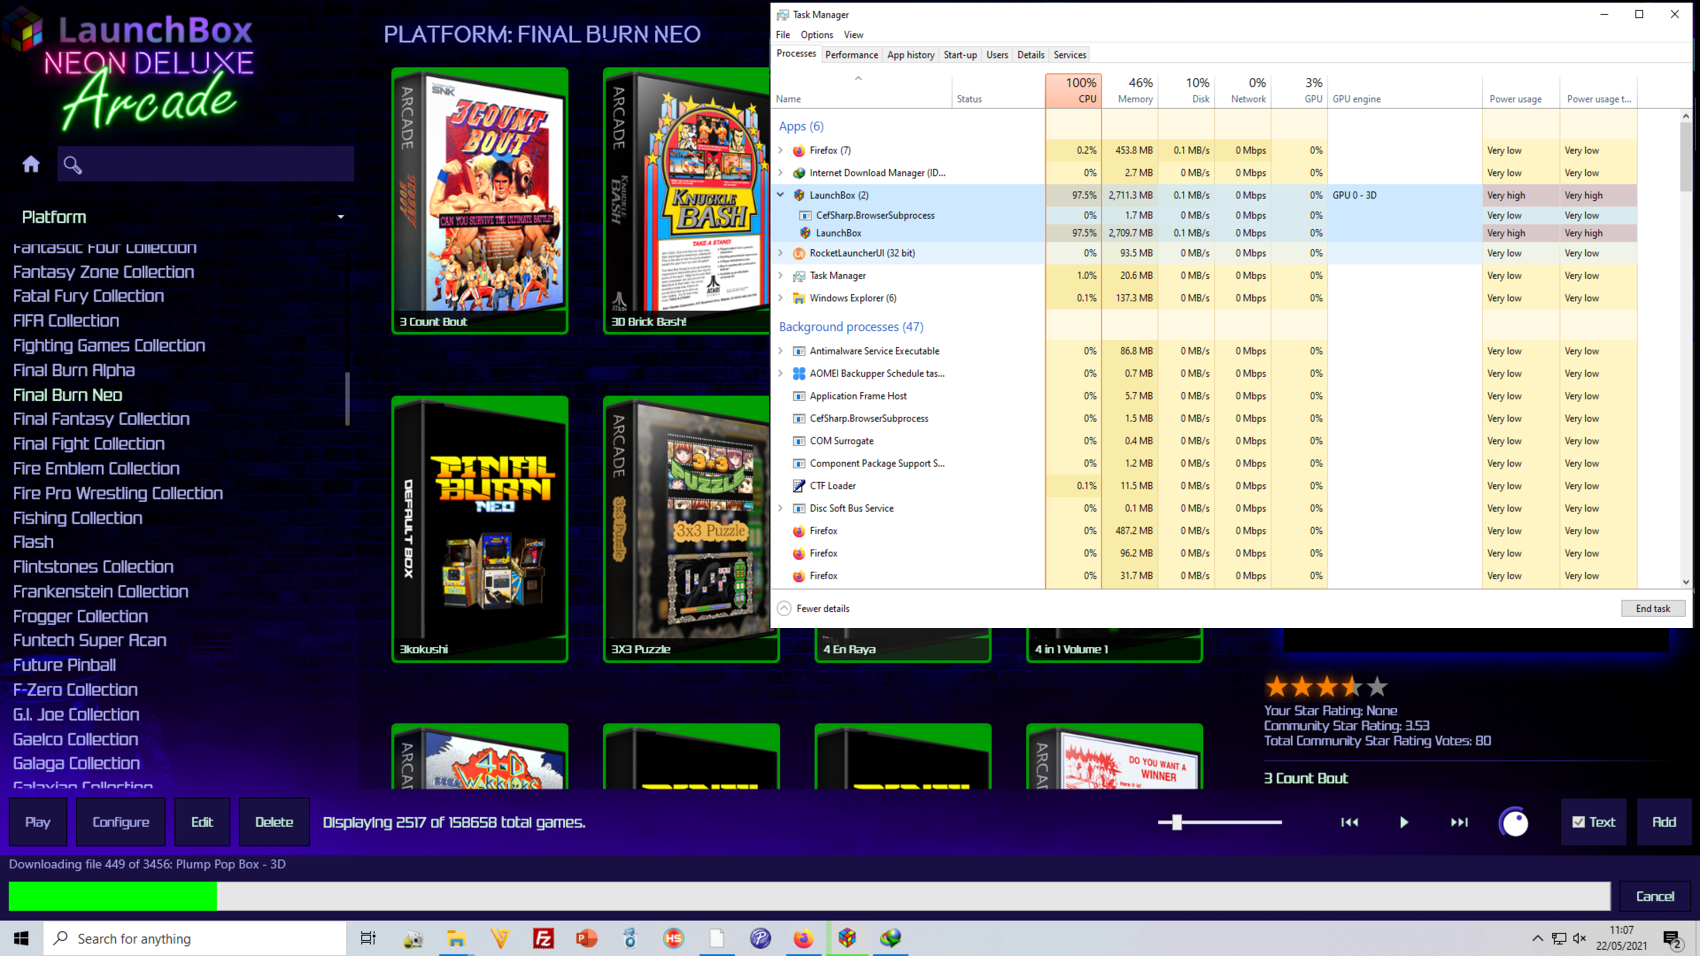Click the network tray icon
The height and width of the screenshot is (956, 1700).
click(1559, 938)
